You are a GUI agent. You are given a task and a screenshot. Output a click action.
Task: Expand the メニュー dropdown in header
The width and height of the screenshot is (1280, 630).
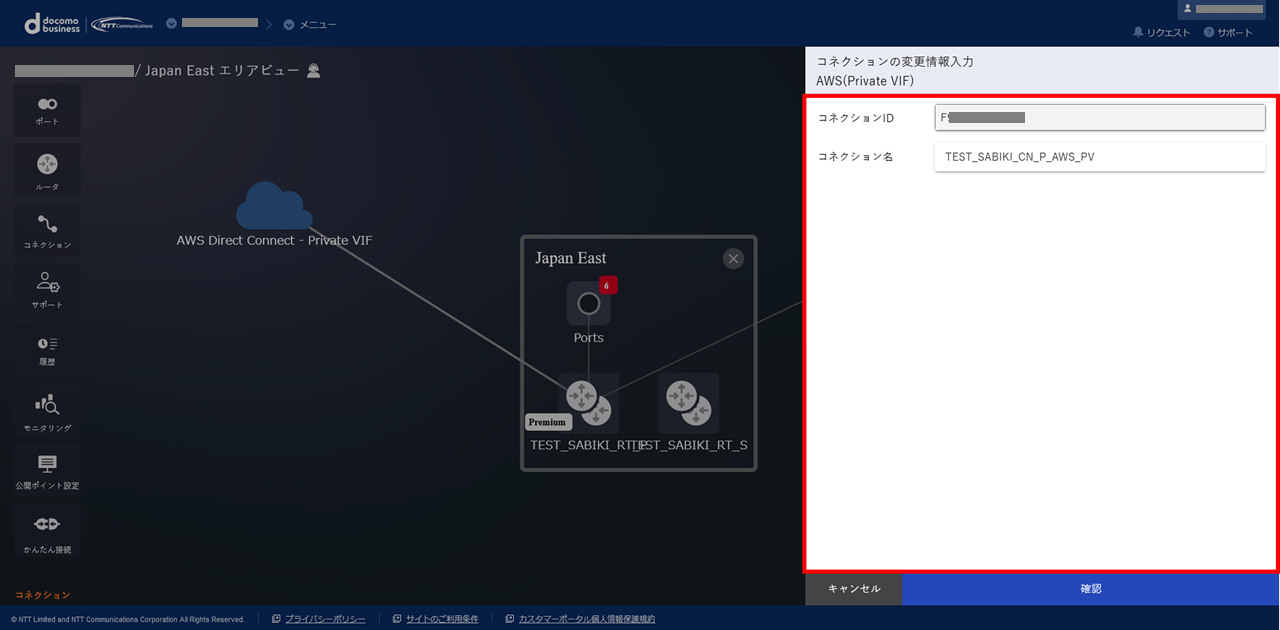click(310, 24)
